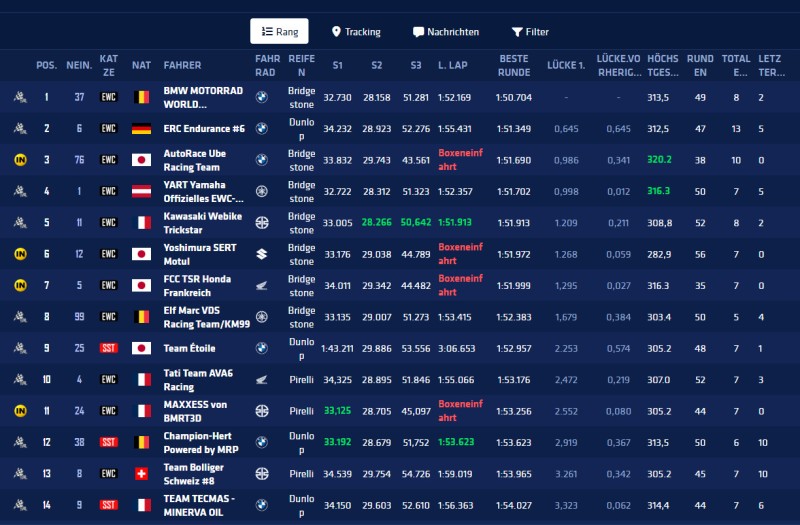
Task: Sort by the BESTE RUNDE column header
Action: 514,65
